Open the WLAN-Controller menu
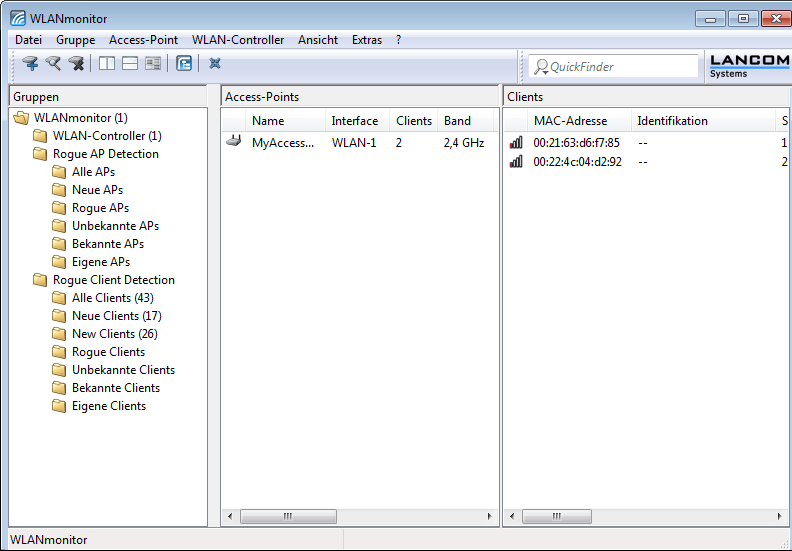 238,40
